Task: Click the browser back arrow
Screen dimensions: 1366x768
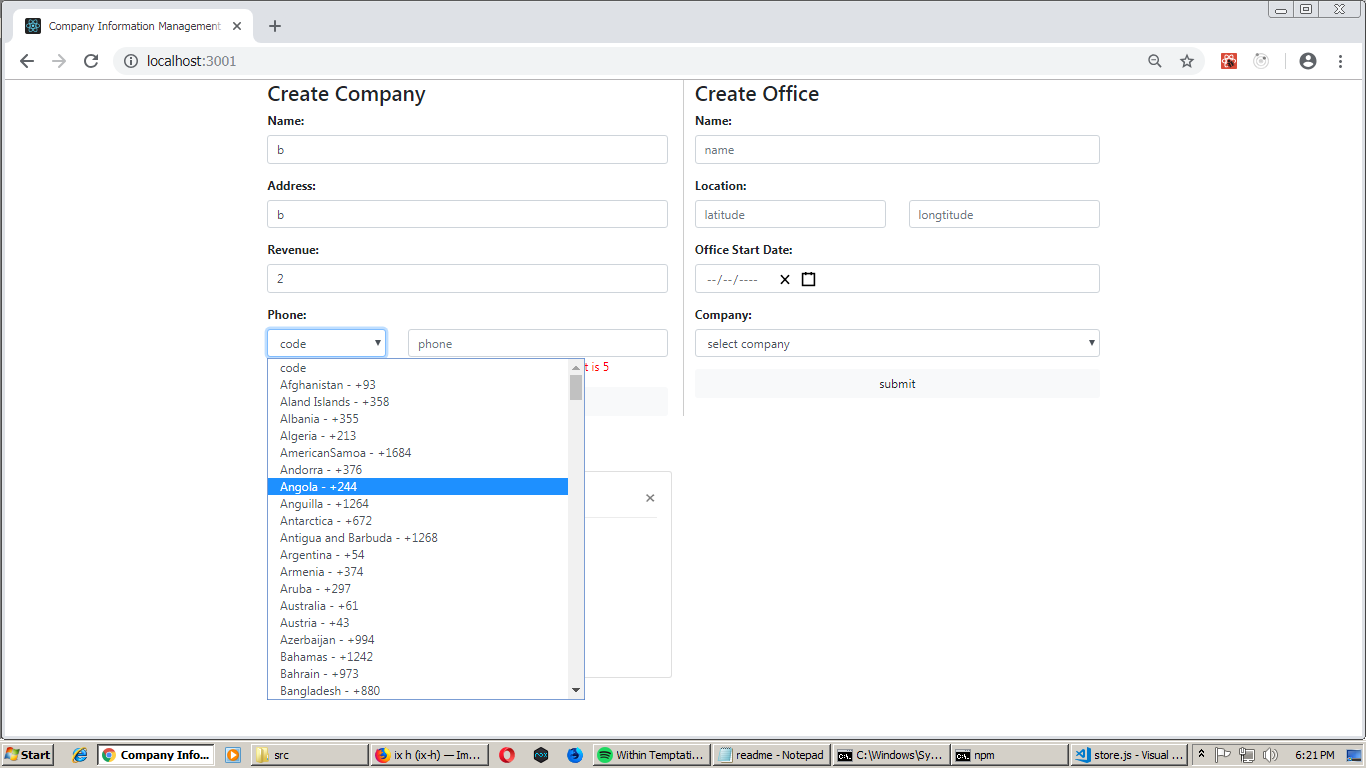Action: point(27,61)
